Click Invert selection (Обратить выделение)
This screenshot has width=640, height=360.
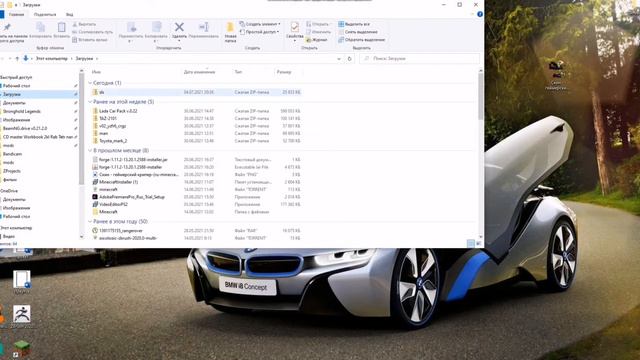362,40
